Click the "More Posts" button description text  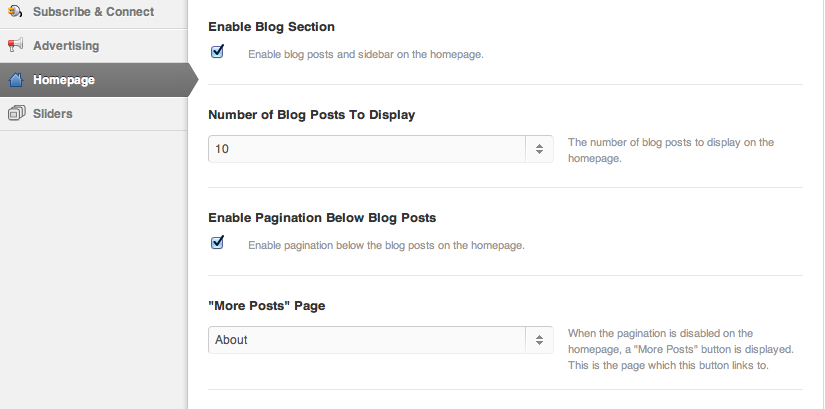click(680, 349)
